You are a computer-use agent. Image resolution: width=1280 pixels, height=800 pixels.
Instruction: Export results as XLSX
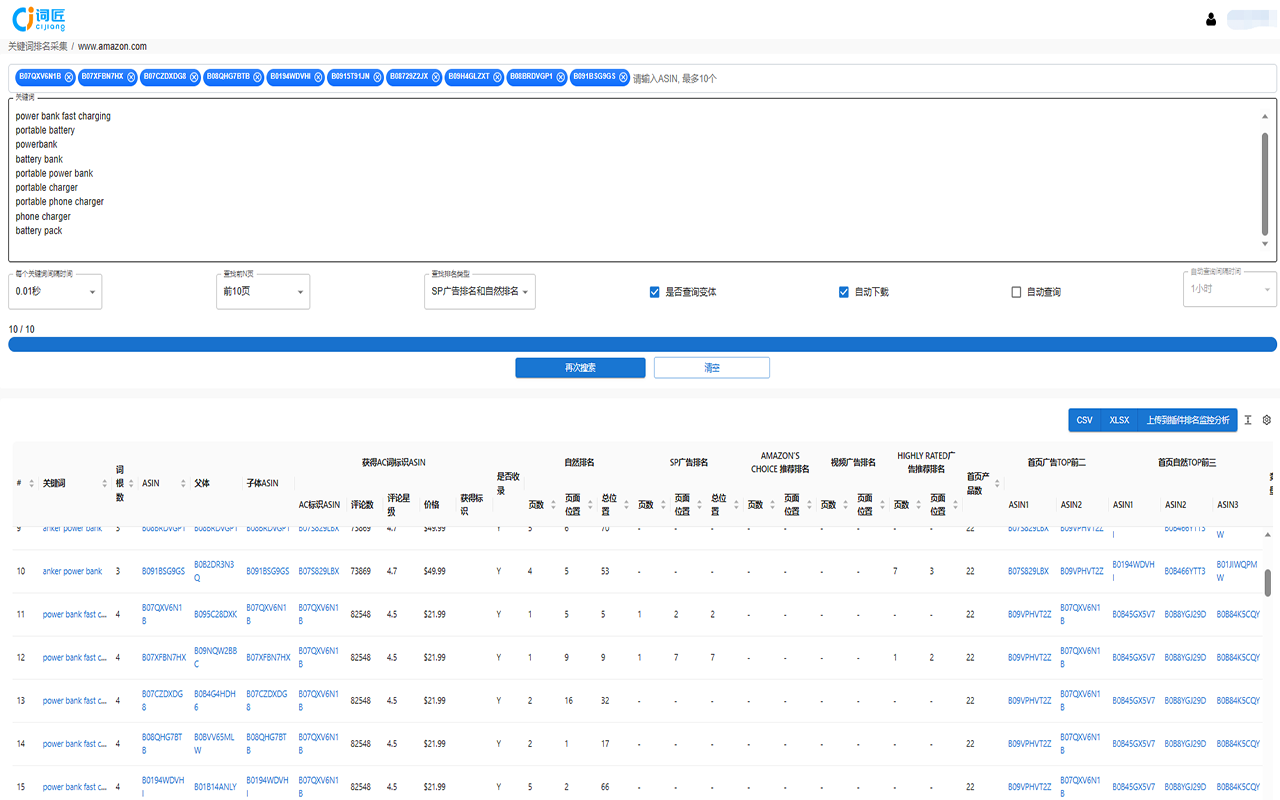pyautogui.click(x=1119, y=420)
